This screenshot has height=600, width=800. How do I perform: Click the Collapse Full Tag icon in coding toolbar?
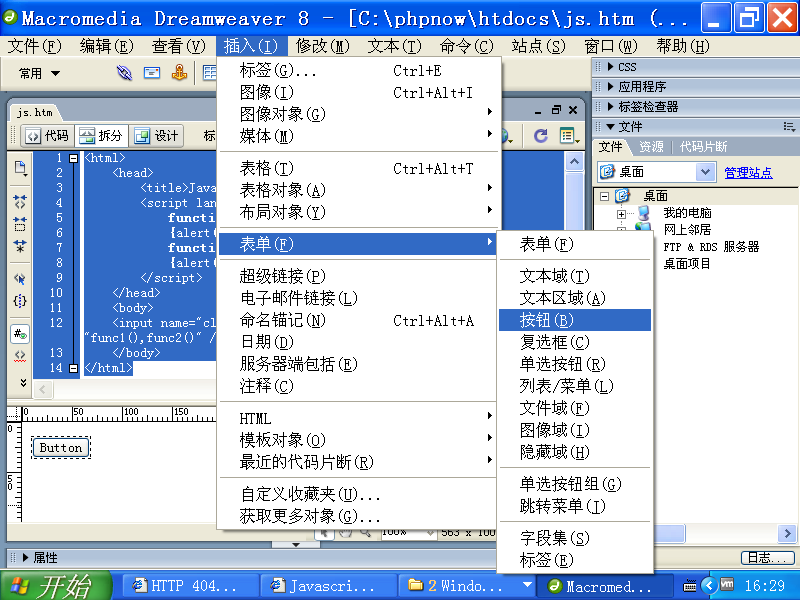pos(20,200)
